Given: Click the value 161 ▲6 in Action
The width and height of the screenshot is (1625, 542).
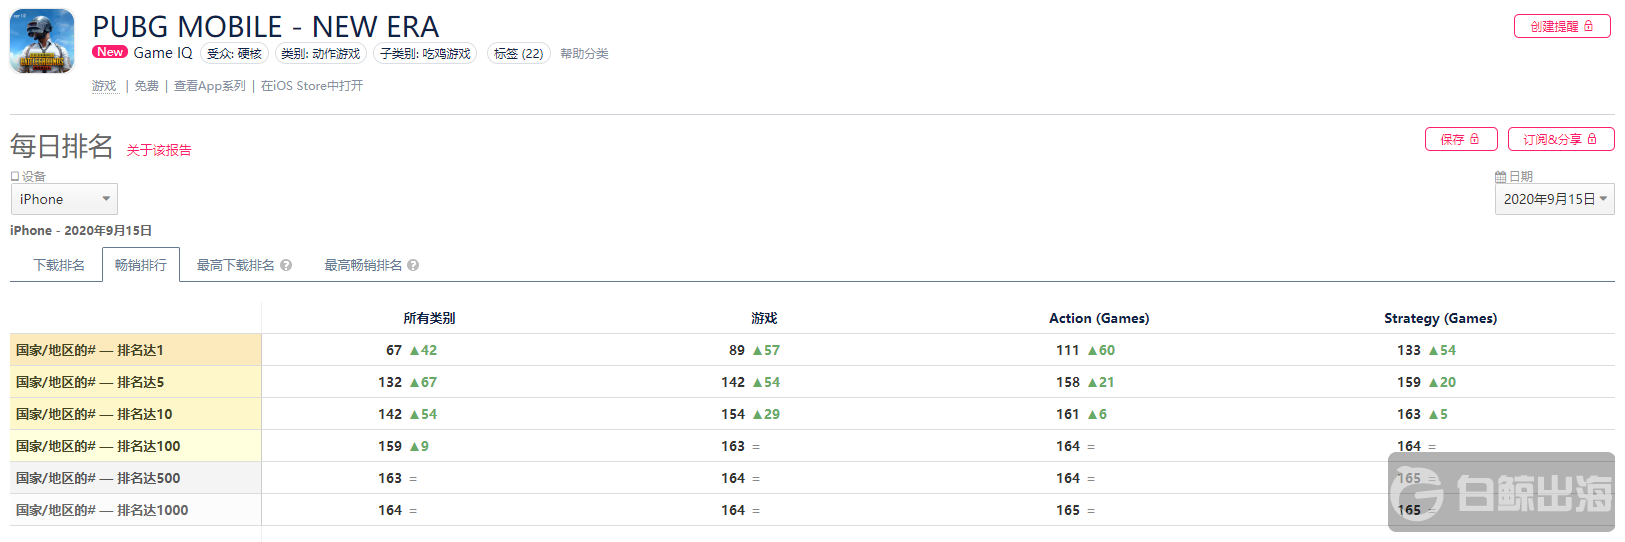Looking at the screenshot, I should (x=1081, y=414).
